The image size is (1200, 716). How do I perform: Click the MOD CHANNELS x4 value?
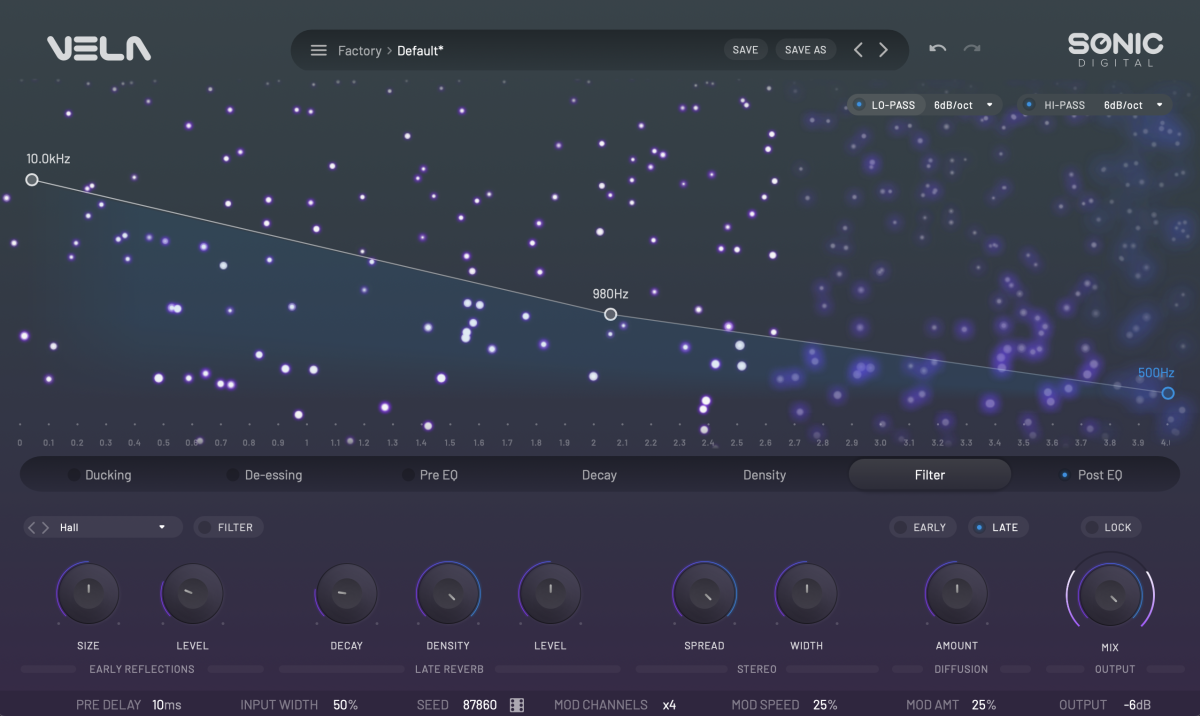tap(669, 705)
